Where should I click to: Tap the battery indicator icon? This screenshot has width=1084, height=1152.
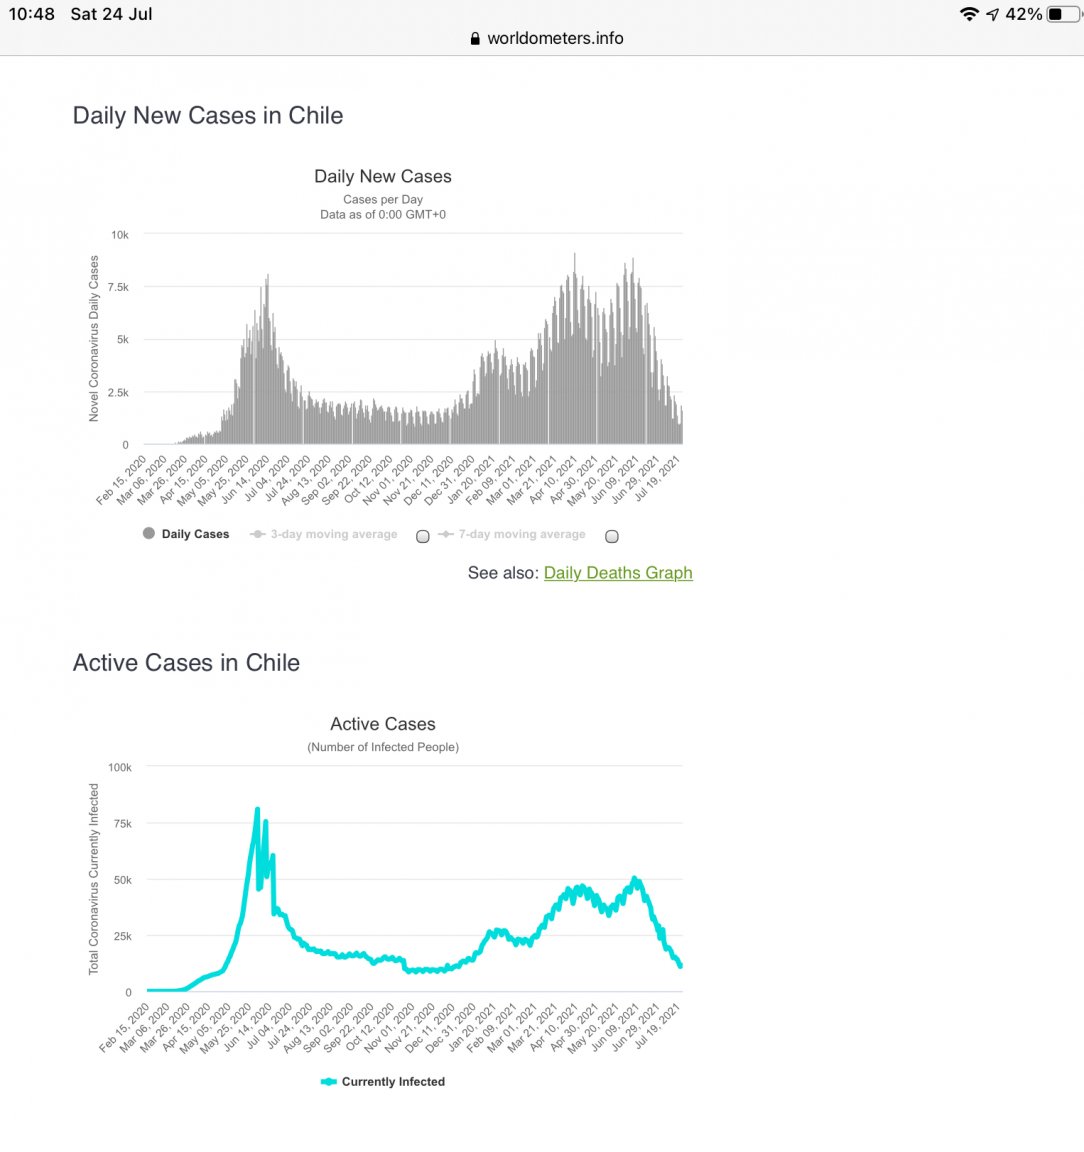pyautogui.click(x=1062, y=14)
